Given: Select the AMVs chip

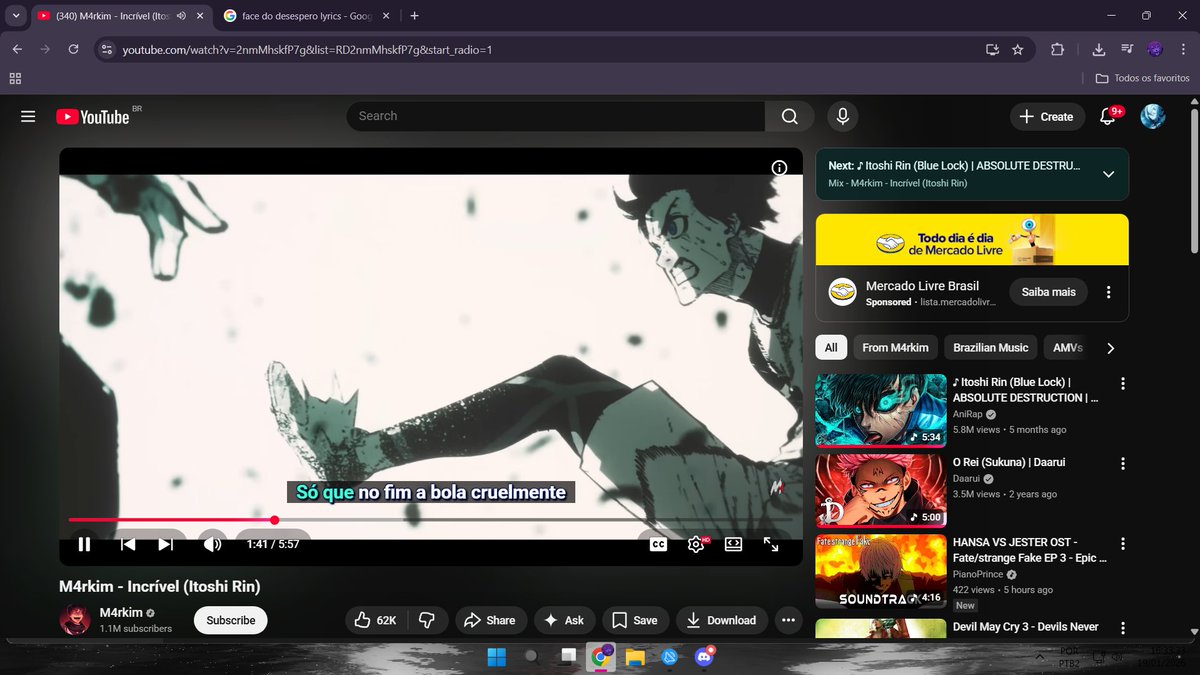Looking at the screenshot, I should (1068, 347).
